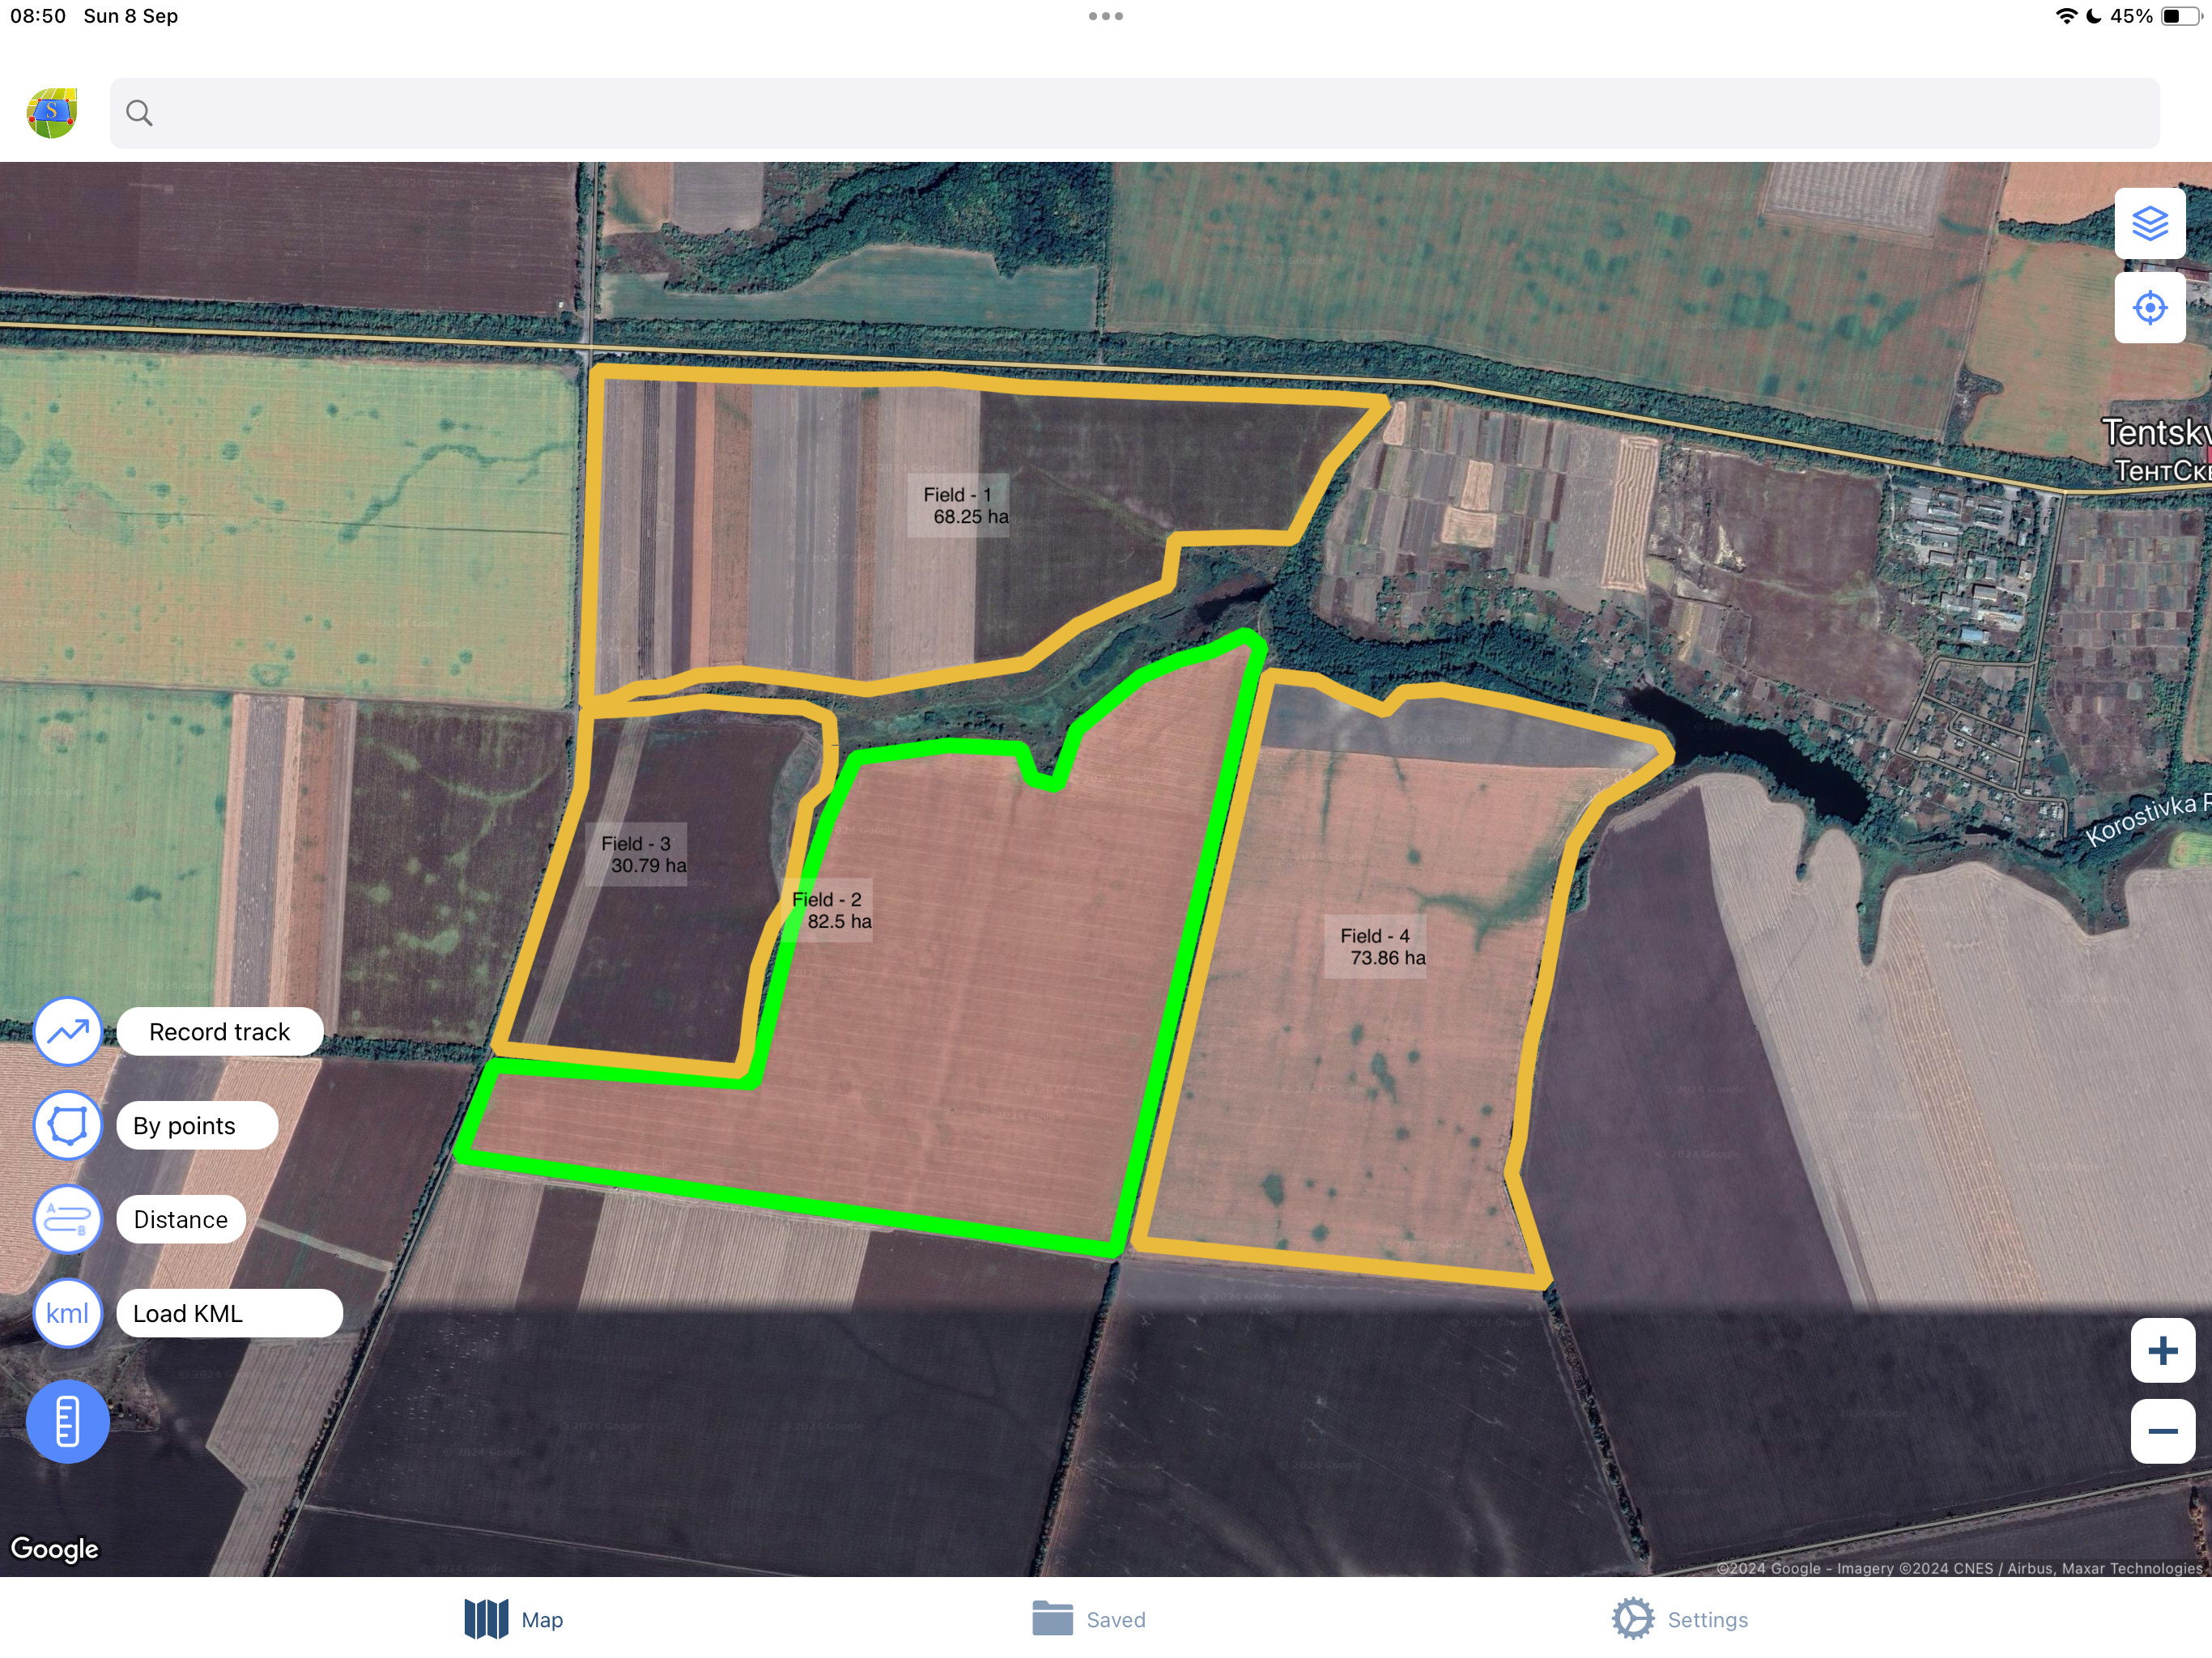Select the Distance button
The width and height of the screenshot is (2212, 1658).
[x=181, y=1219]
